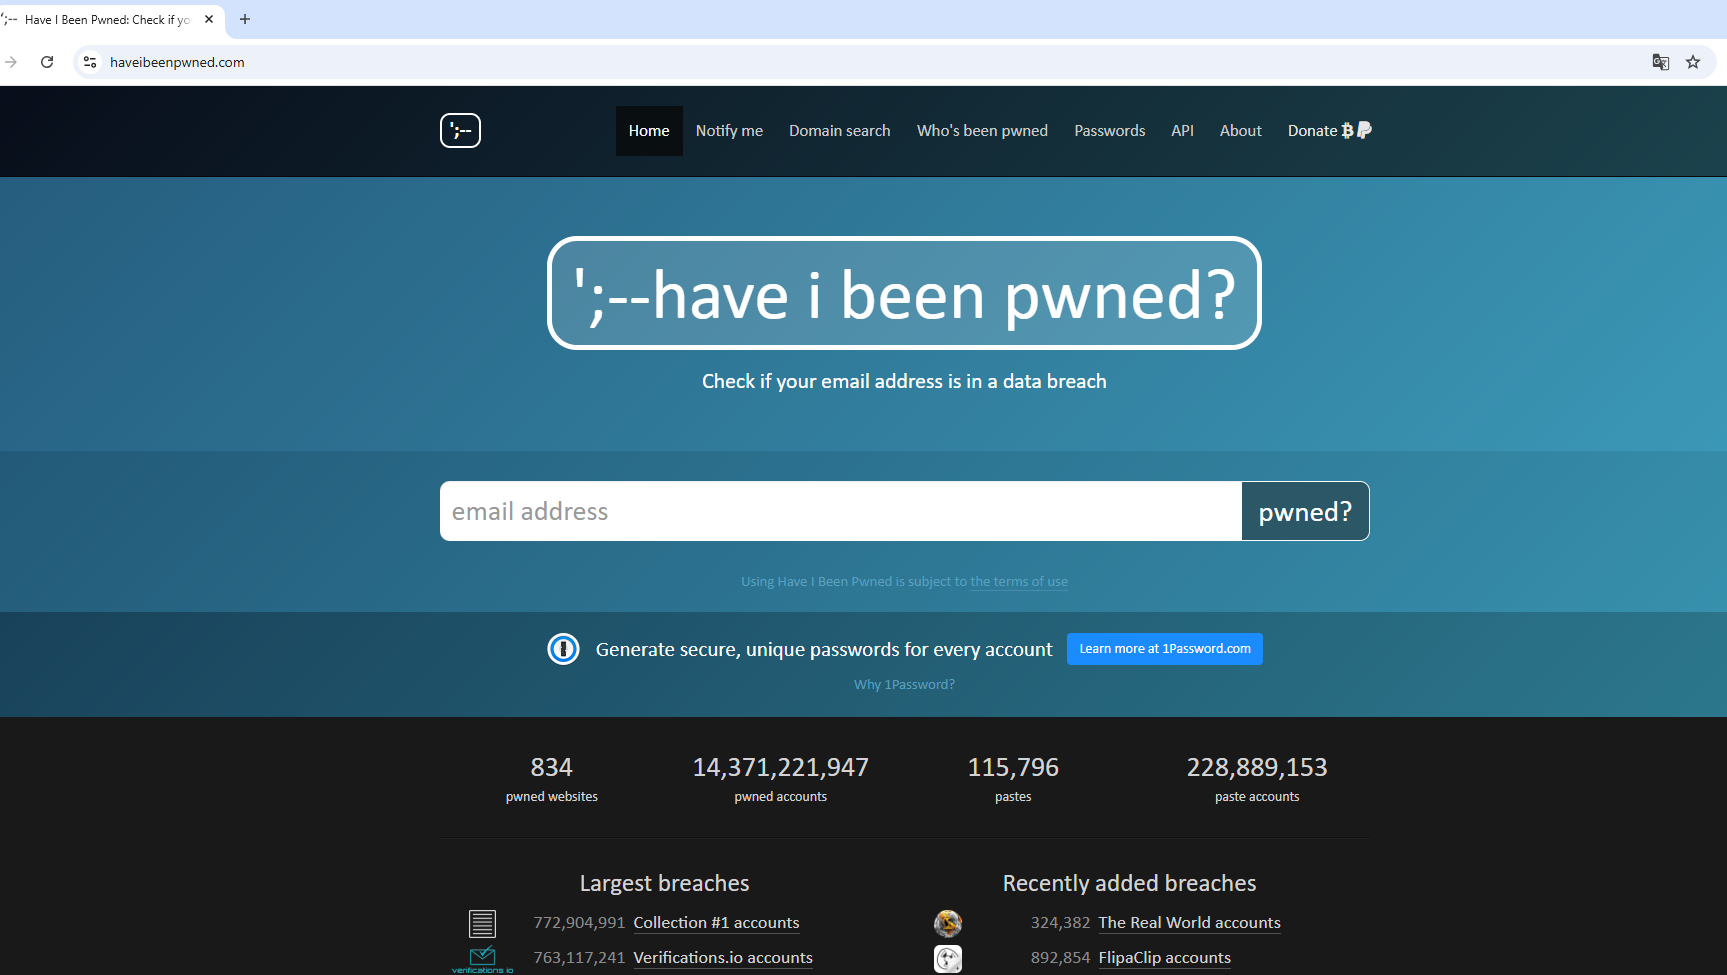Focus the email address input field

tap(840, 511)
